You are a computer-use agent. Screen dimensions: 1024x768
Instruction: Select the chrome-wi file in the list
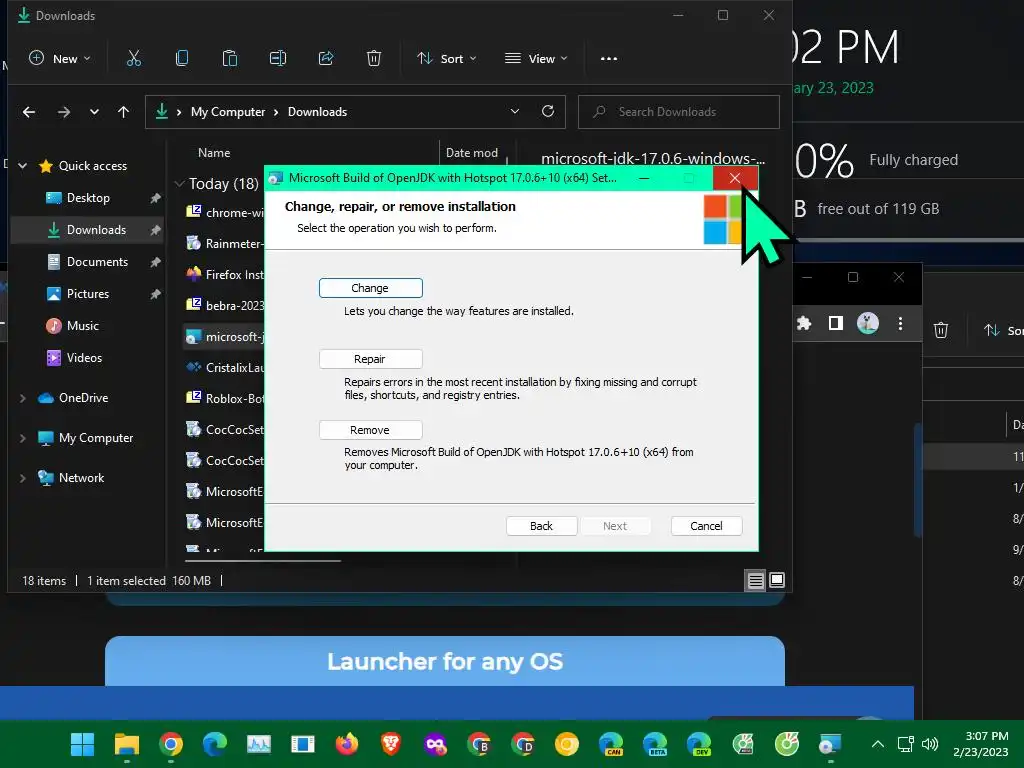[225, 212]
